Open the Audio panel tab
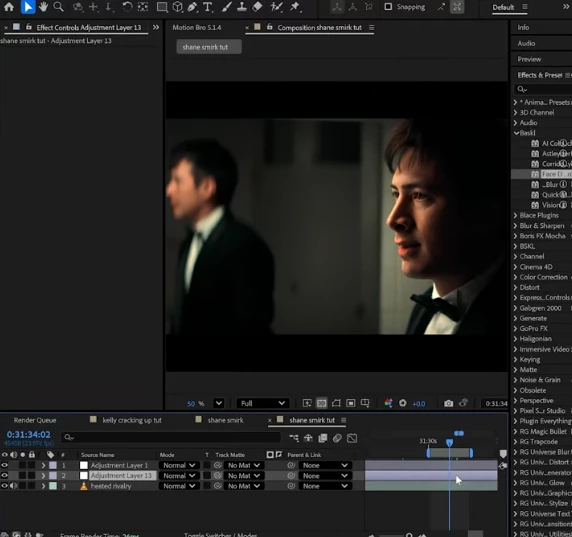 point(526,43)
